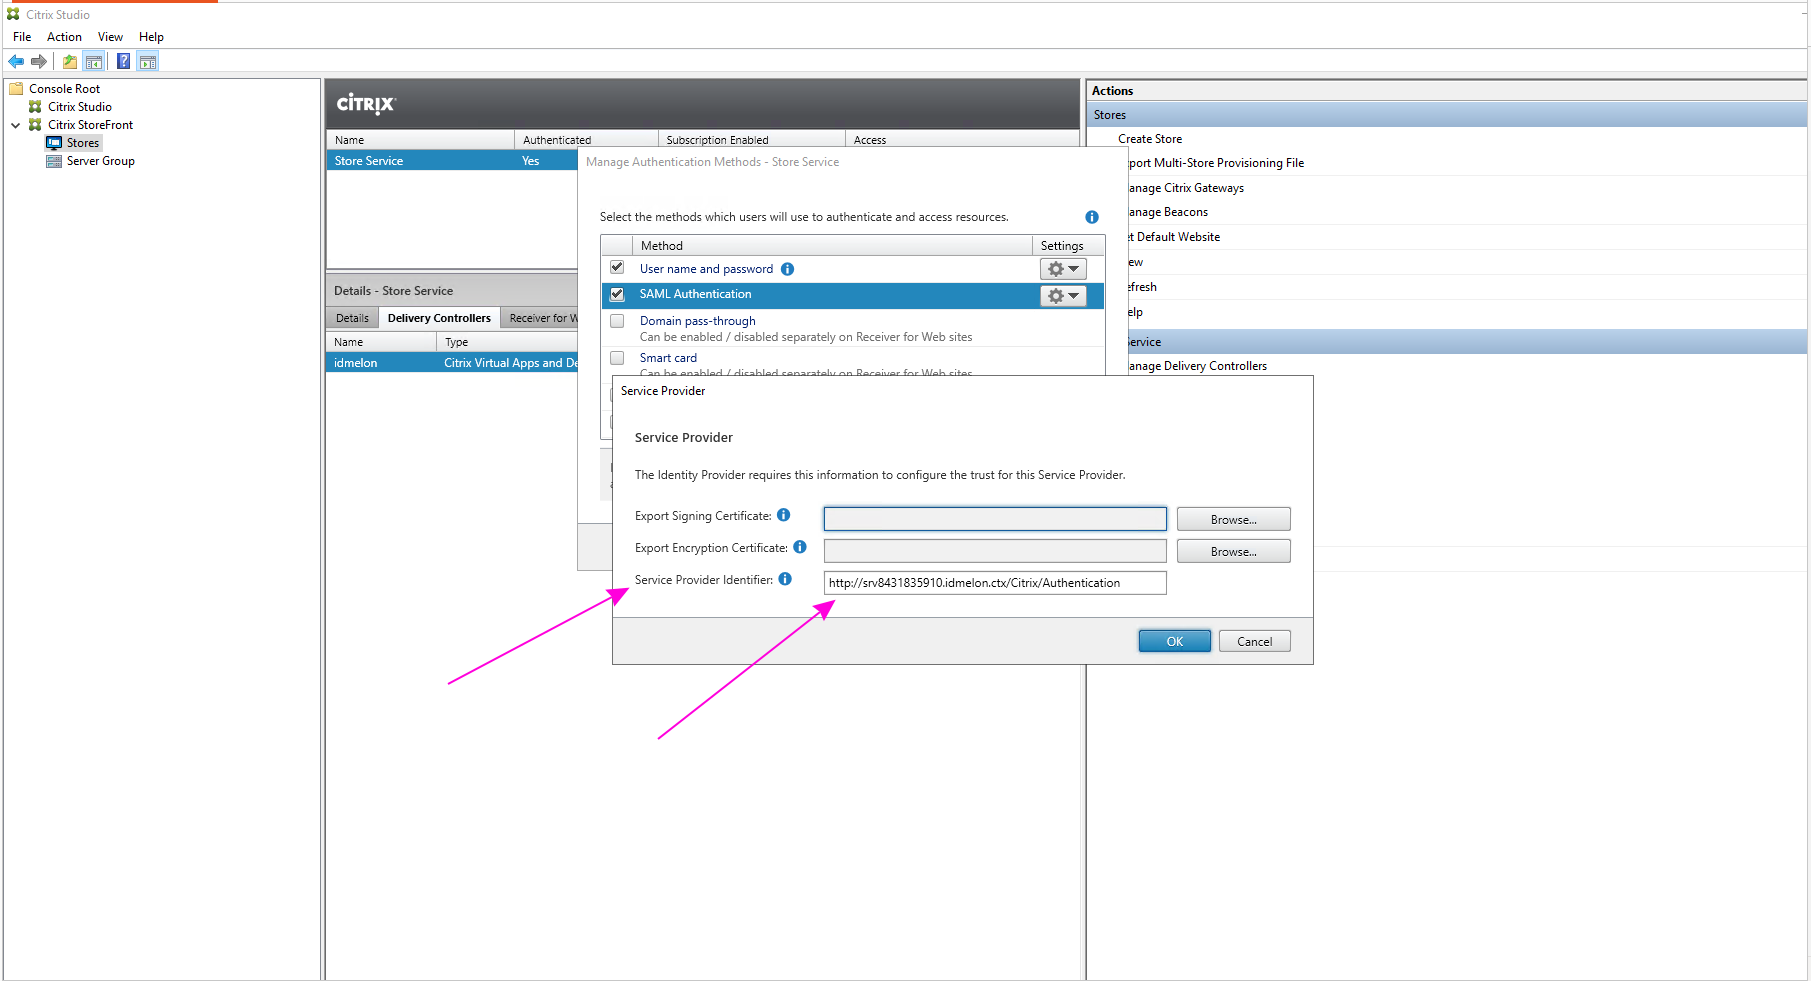Select Server Group in the console tree
Screen dimensions: 1811x981
(x=100, y=161)
